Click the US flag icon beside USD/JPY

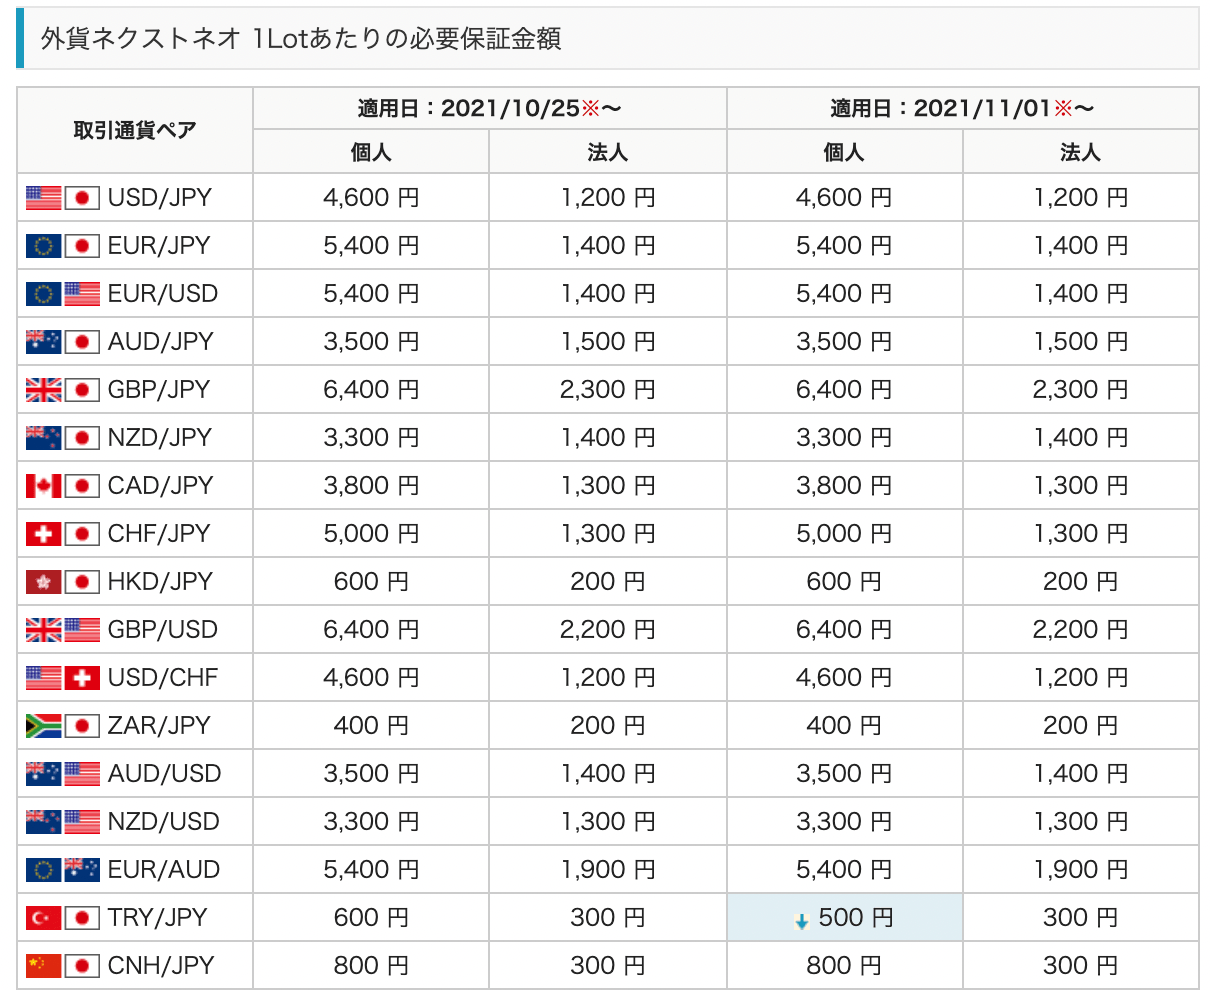click(44, 198)
